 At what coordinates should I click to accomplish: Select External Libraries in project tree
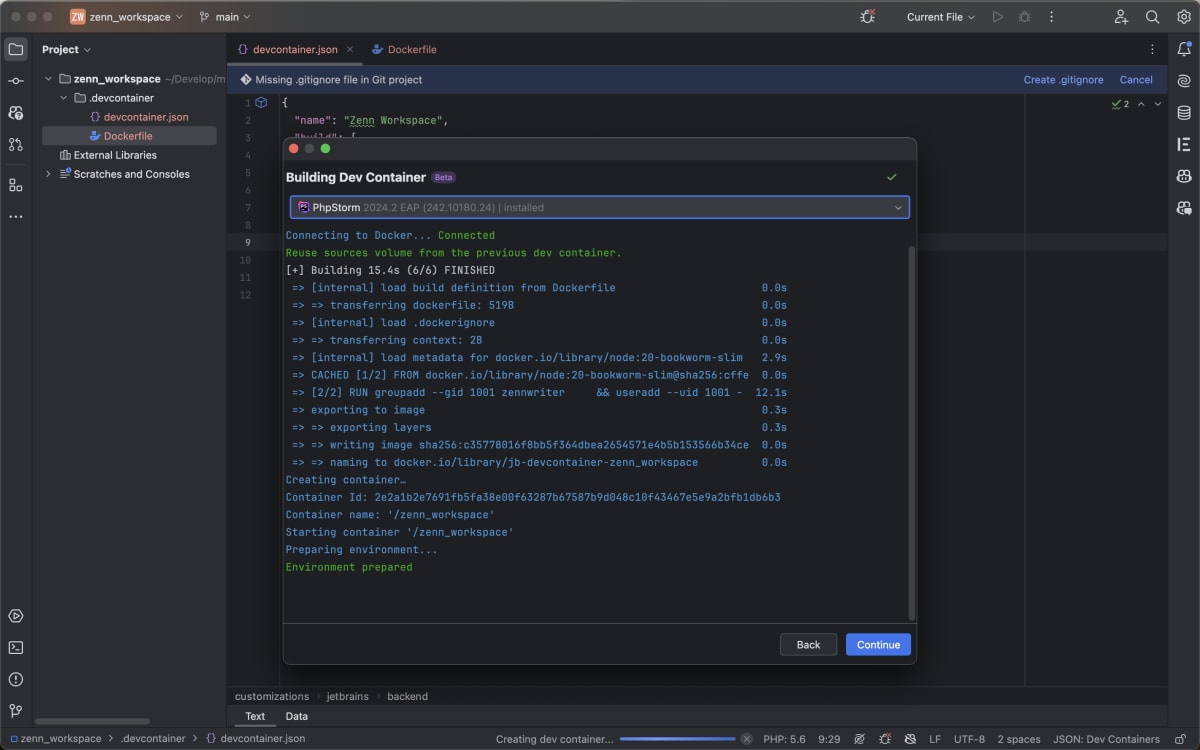pyautogui.click(x=108, y=155)
